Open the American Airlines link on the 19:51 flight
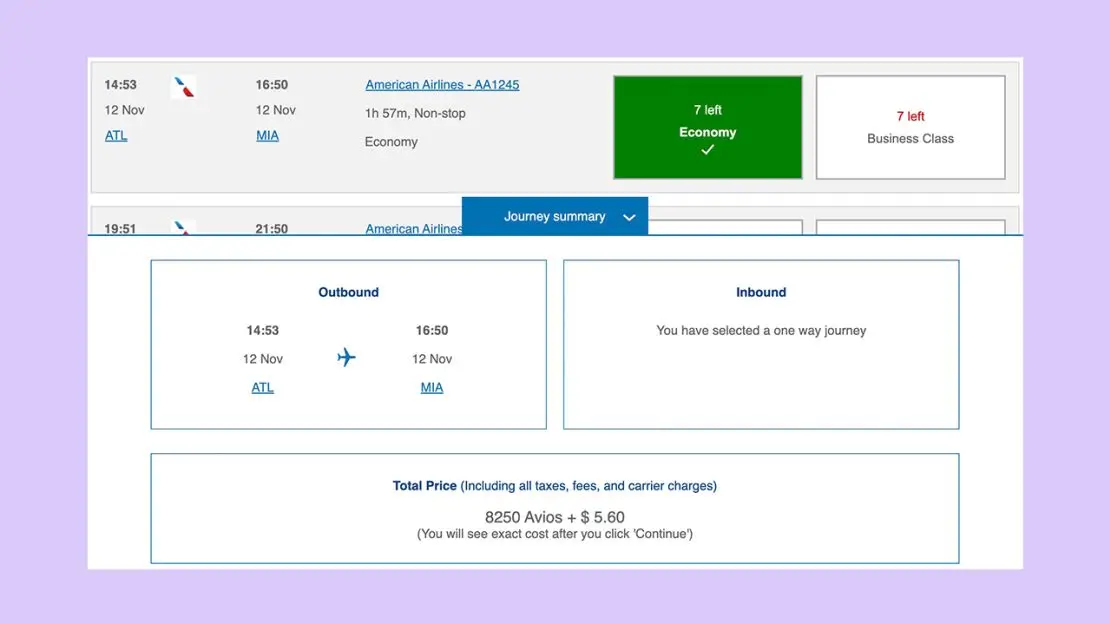1110x624 pixels. [413, 229]
